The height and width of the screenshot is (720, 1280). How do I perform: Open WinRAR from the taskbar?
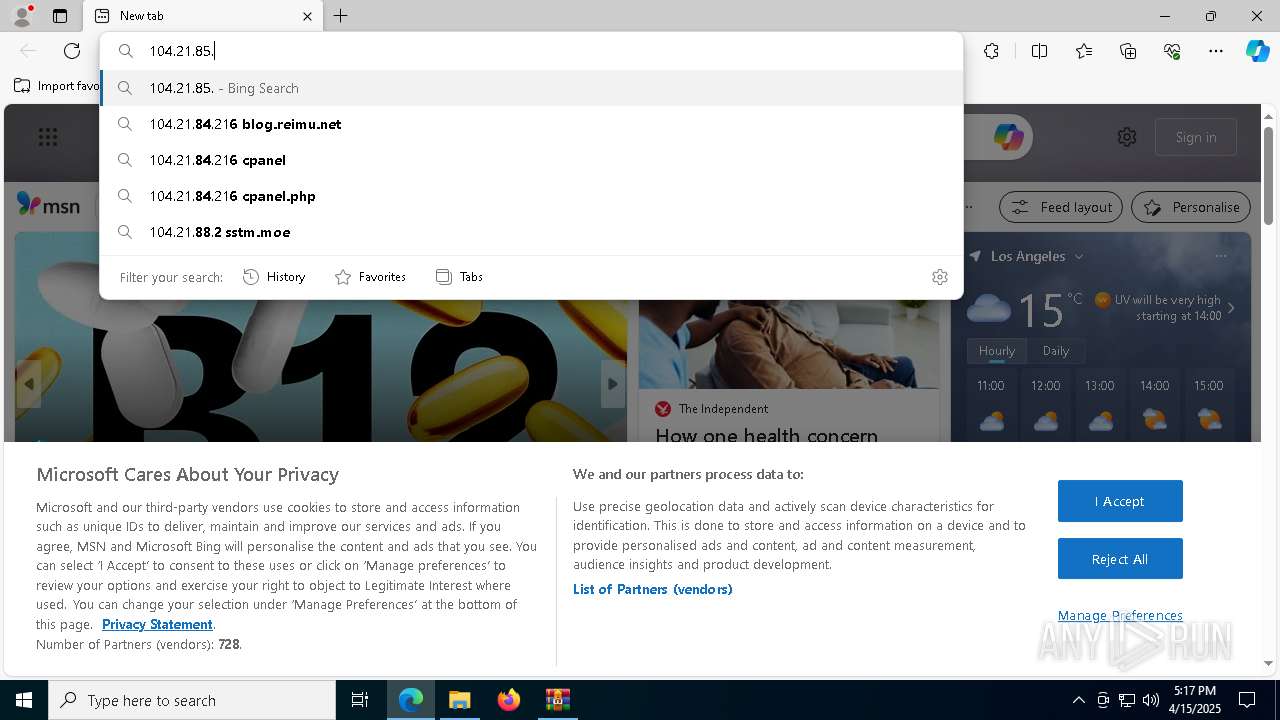tap(557, 700)
